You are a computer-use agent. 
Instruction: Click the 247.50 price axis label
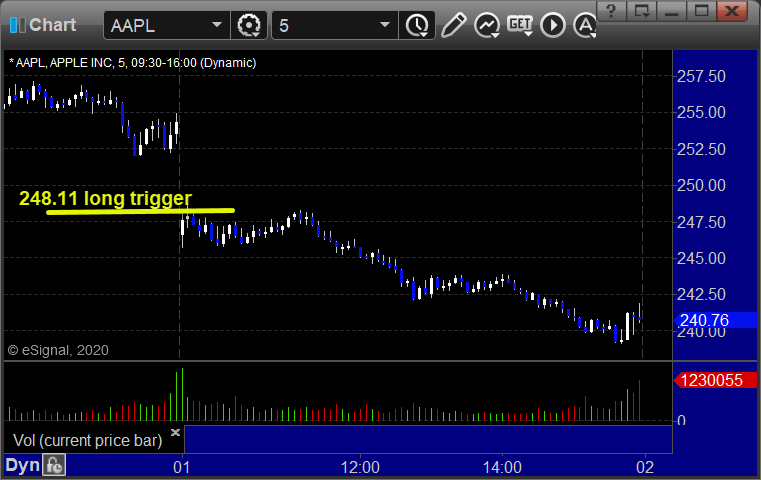(x=701, y=222)
